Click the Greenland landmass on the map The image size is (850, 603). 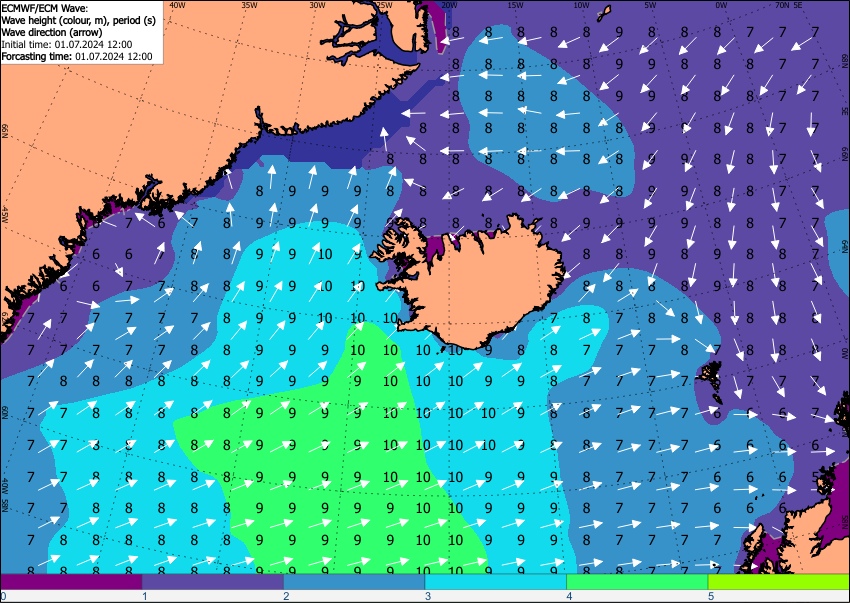[x=163, y=108]
